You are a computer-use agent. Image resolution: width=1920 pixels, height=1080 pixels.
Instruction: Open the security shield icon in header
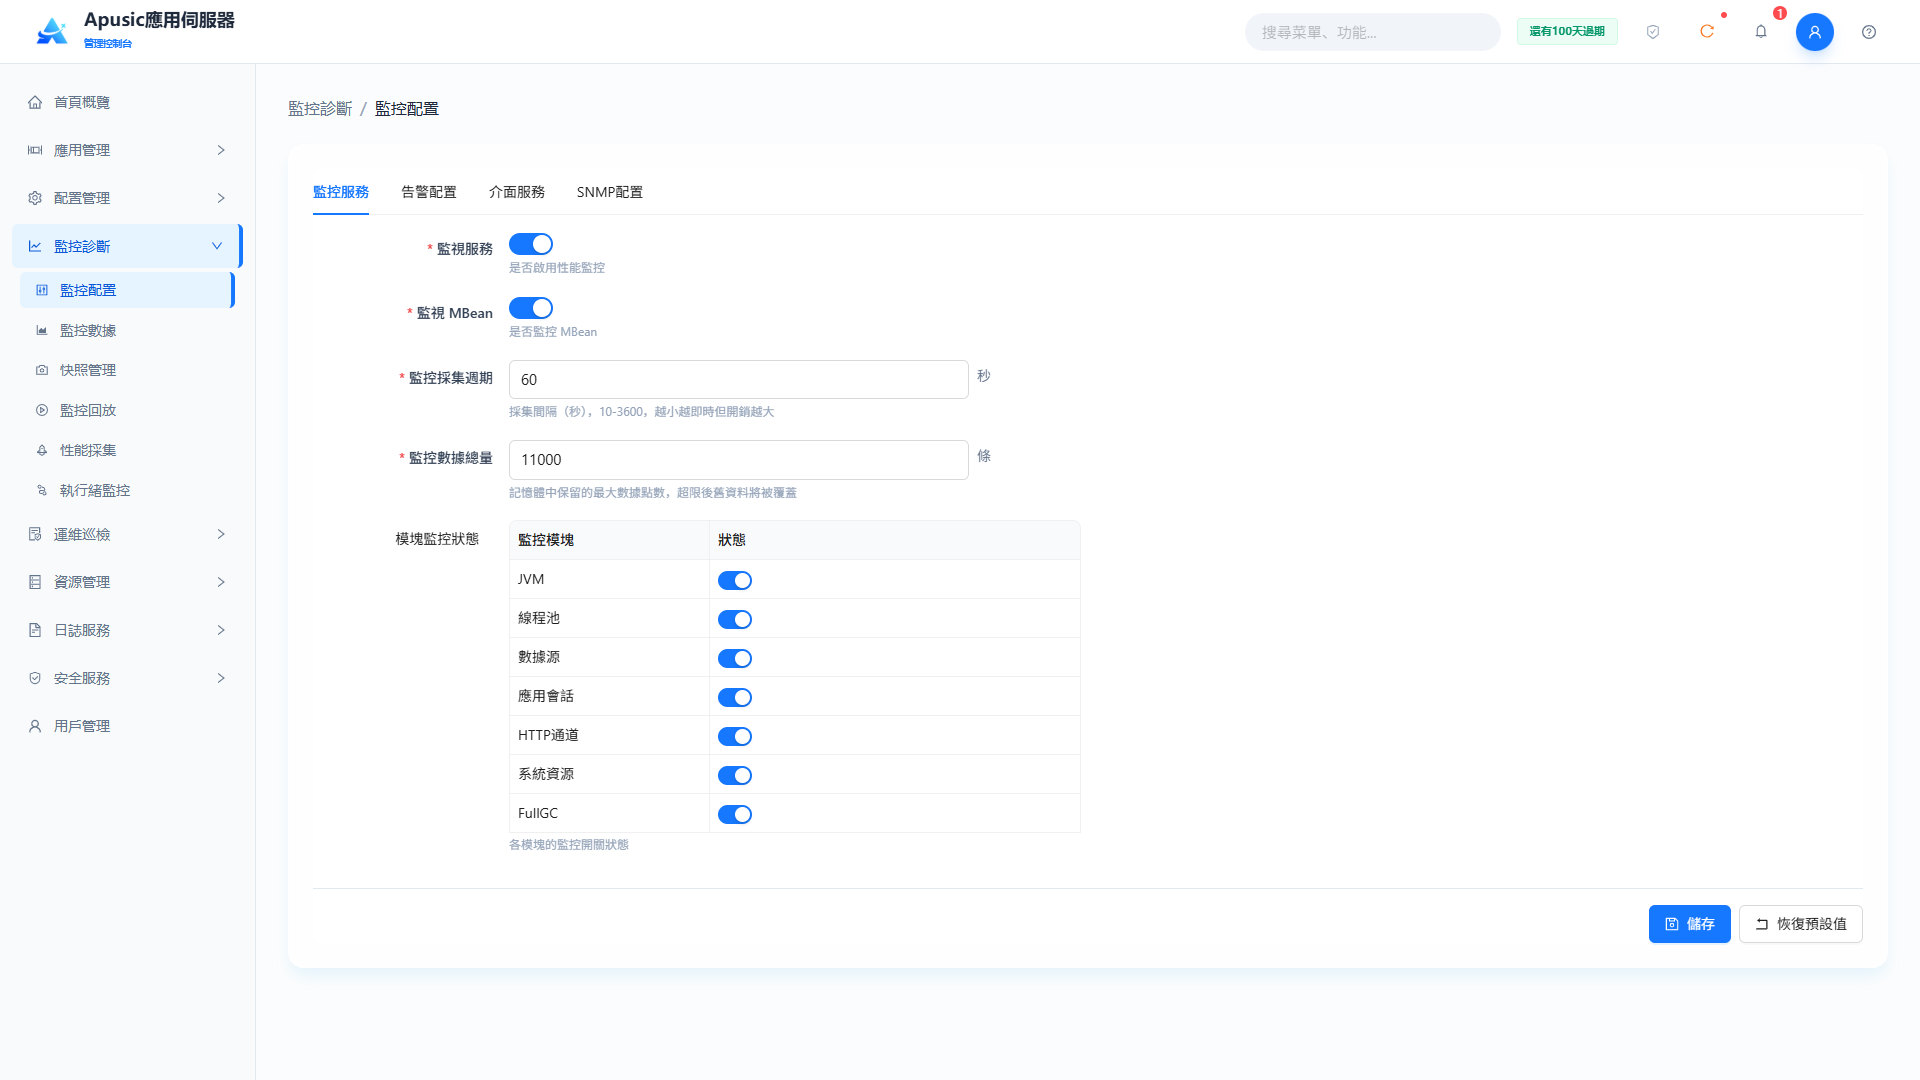pos(1653,32)
